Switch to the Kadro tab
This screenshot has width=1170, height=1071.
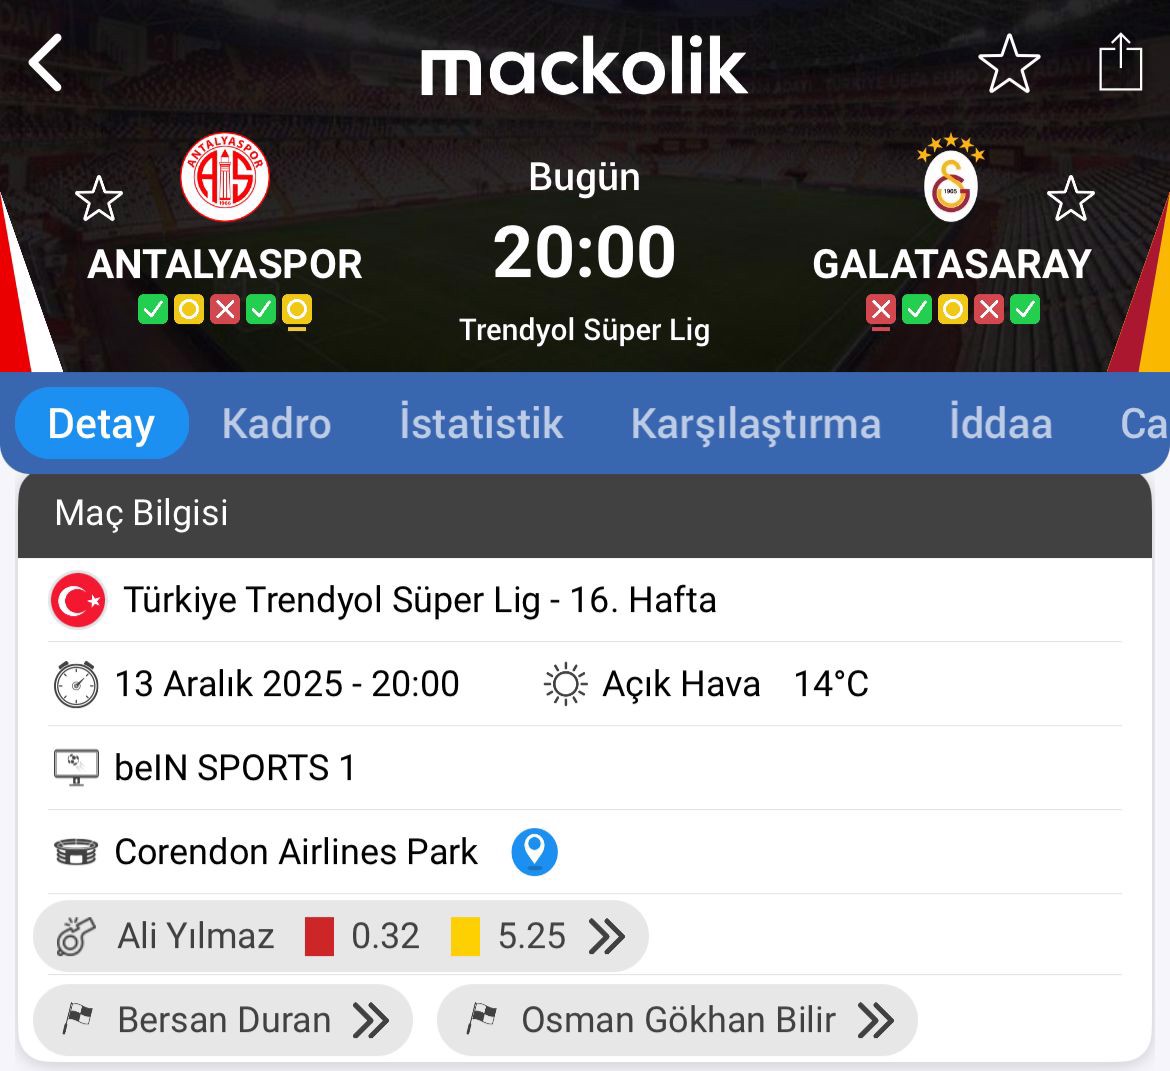[x=276, y=424]
